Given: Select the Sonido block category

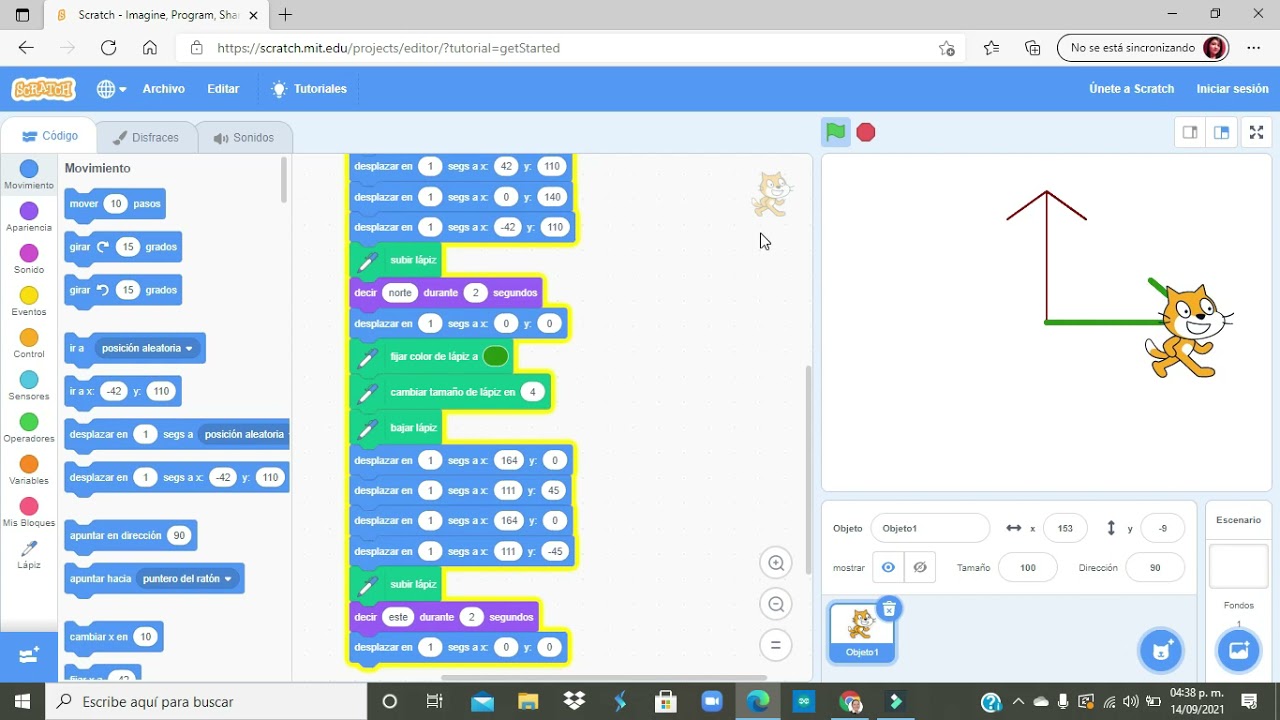Looking at the screenshot, I should (29, 259).
